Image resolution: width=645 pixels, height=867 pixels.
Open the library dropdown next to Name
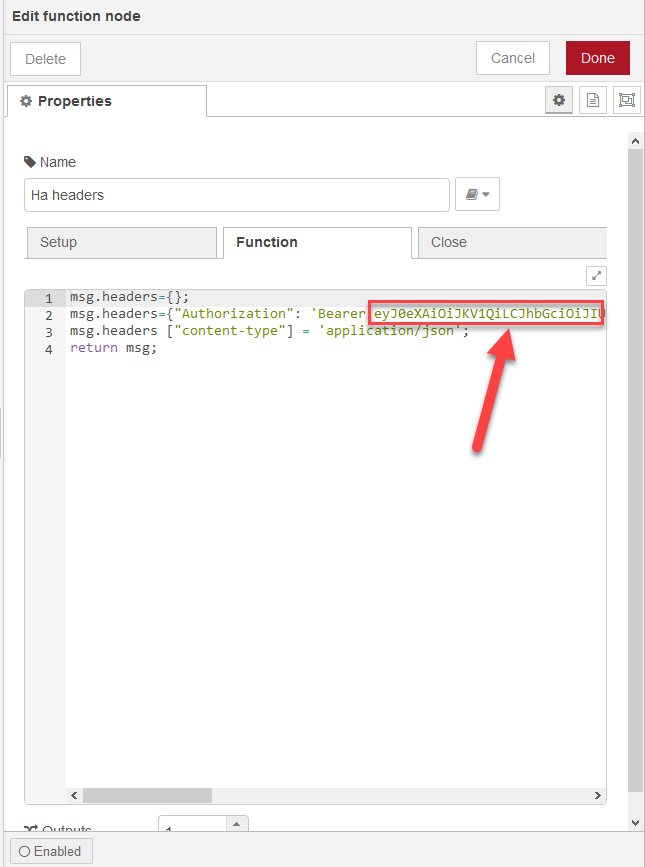click(x=486, y=195)
